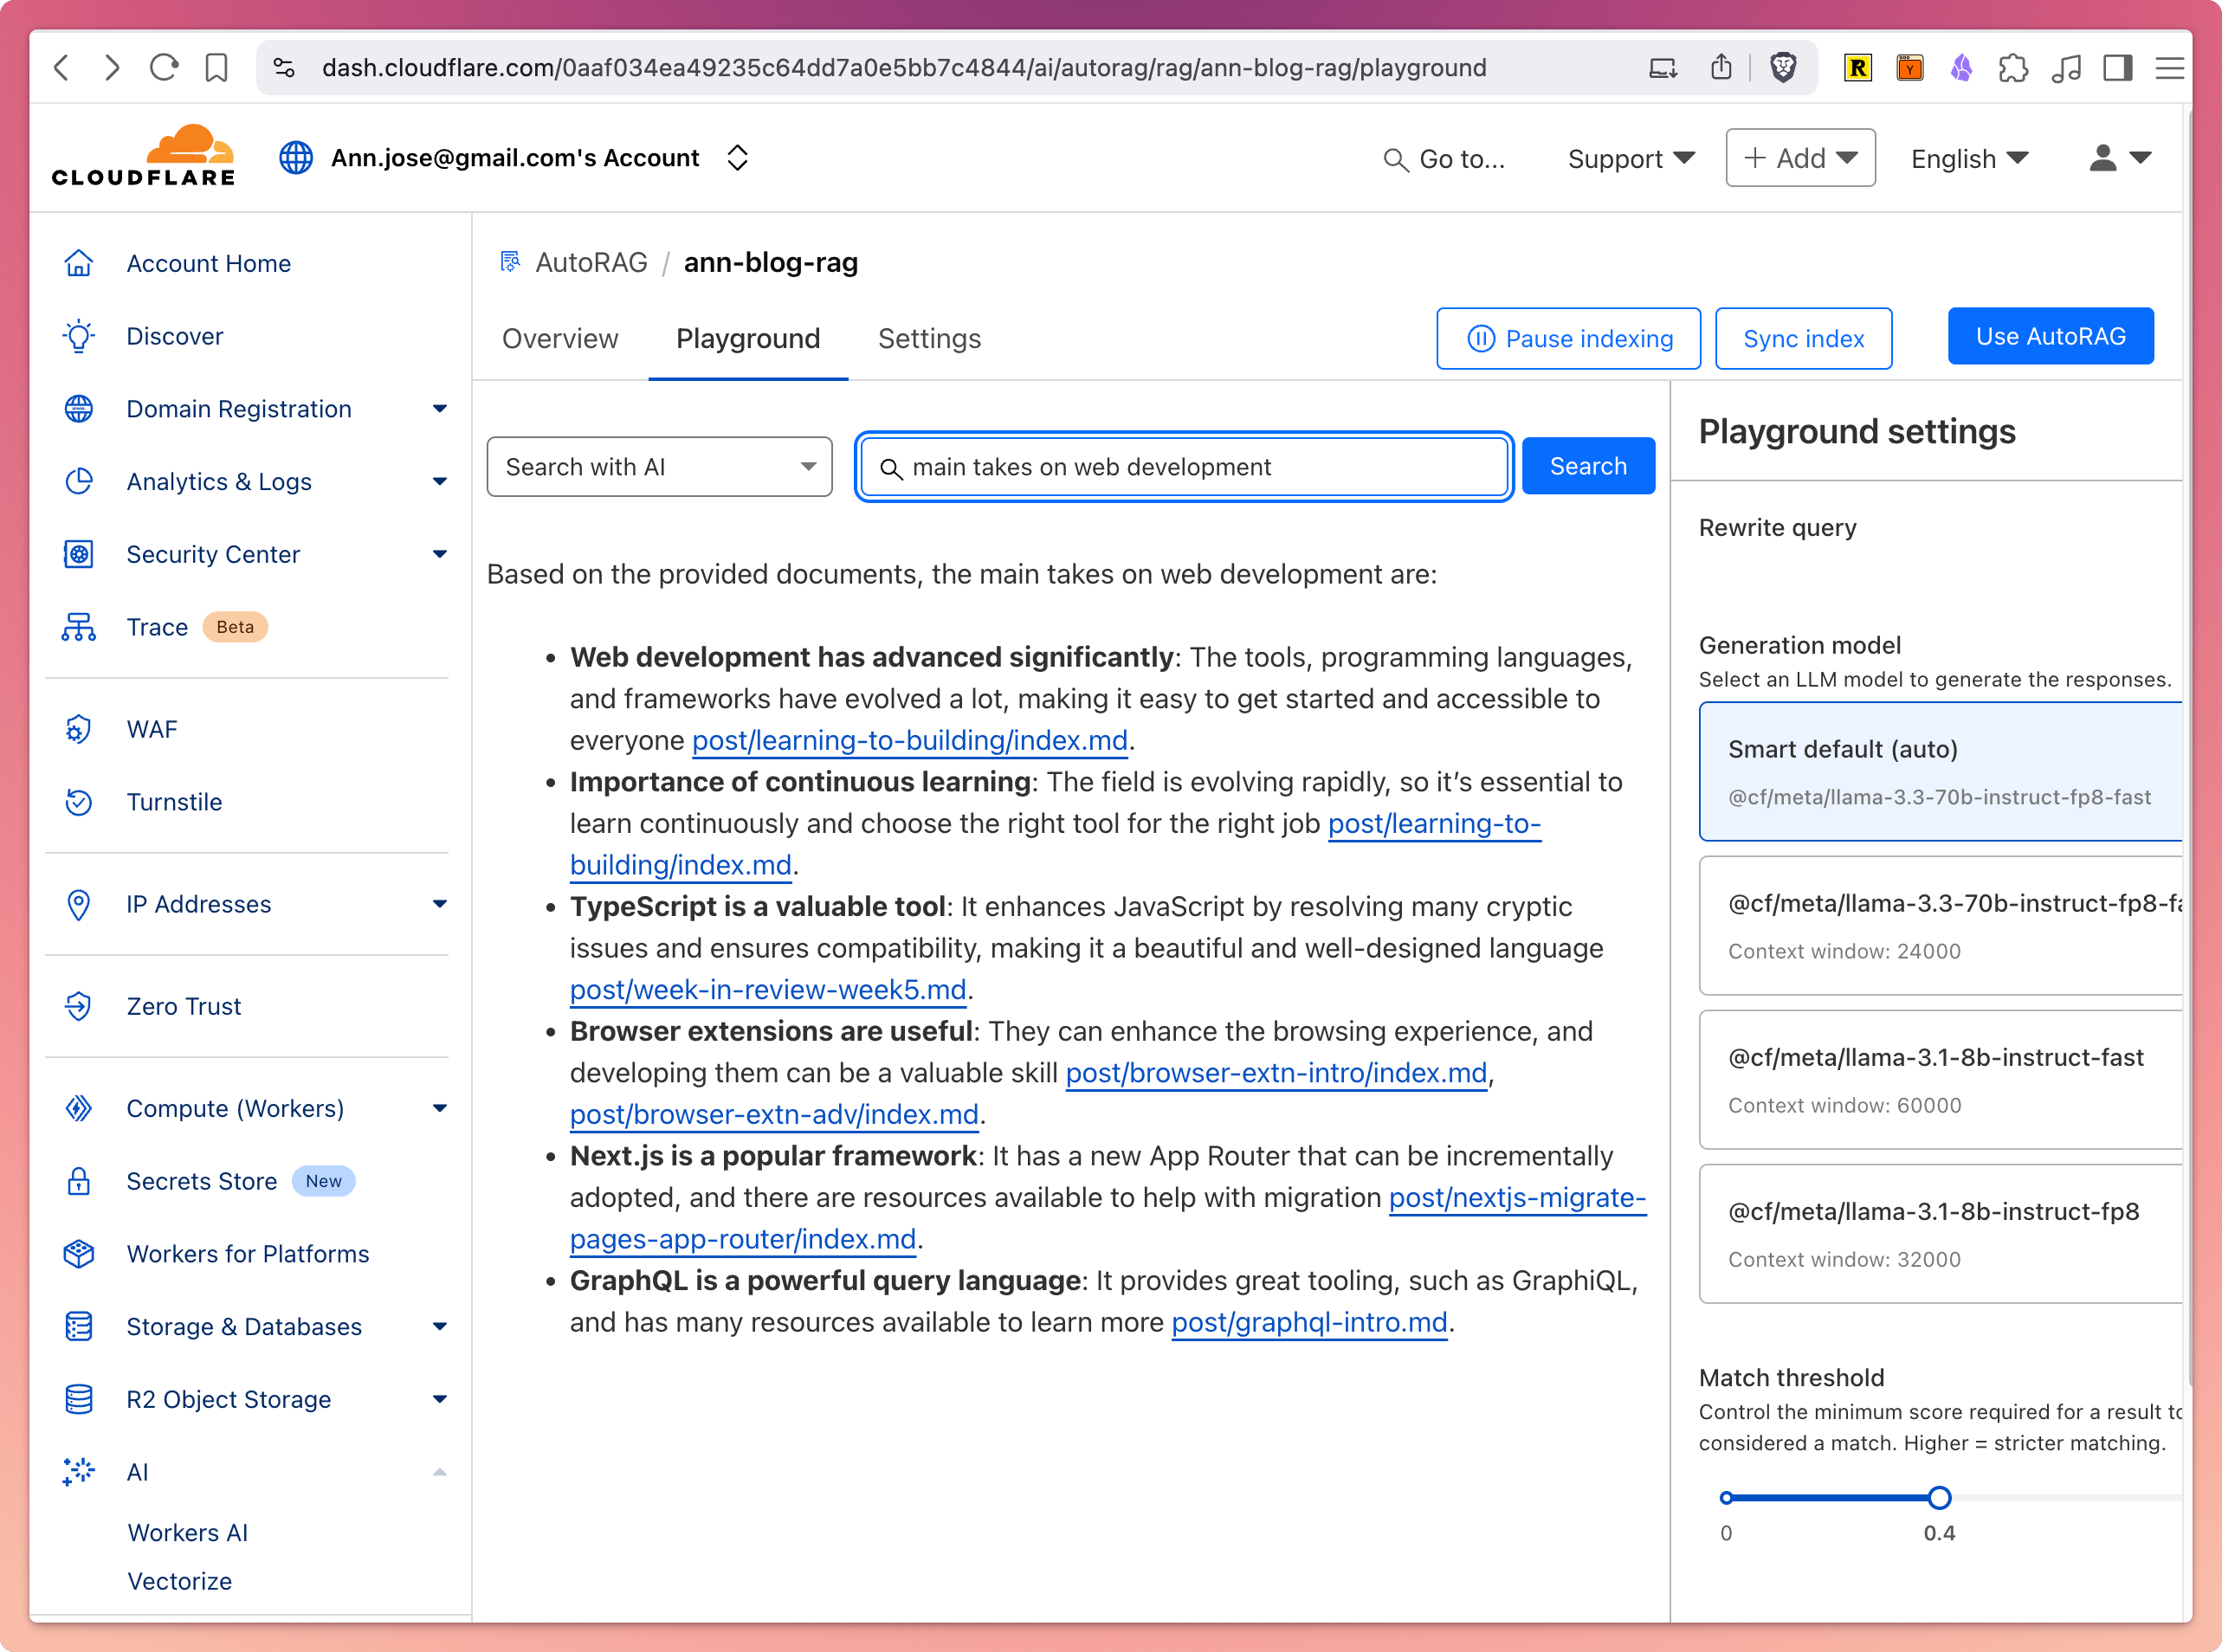Image resolution: width=2222 pixels, height=1652 pixels.
Task: Click the Zero Trust sidebar icon
Action: [78, 1006]
